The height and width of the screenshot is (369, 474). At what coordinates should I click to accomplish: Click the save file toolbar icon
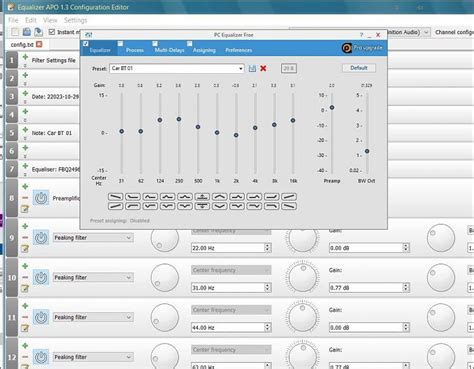click(x=27, y=32)
